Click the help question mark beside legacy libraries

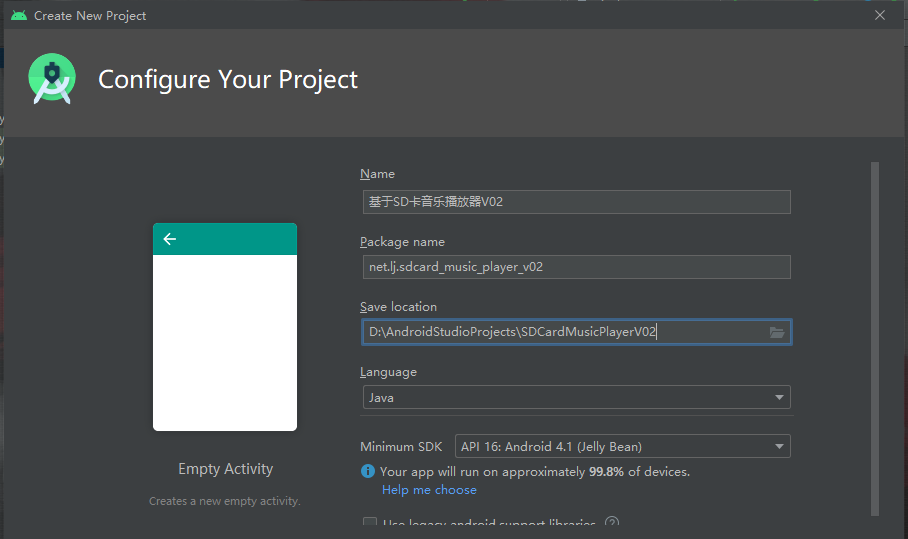(612, 521)
